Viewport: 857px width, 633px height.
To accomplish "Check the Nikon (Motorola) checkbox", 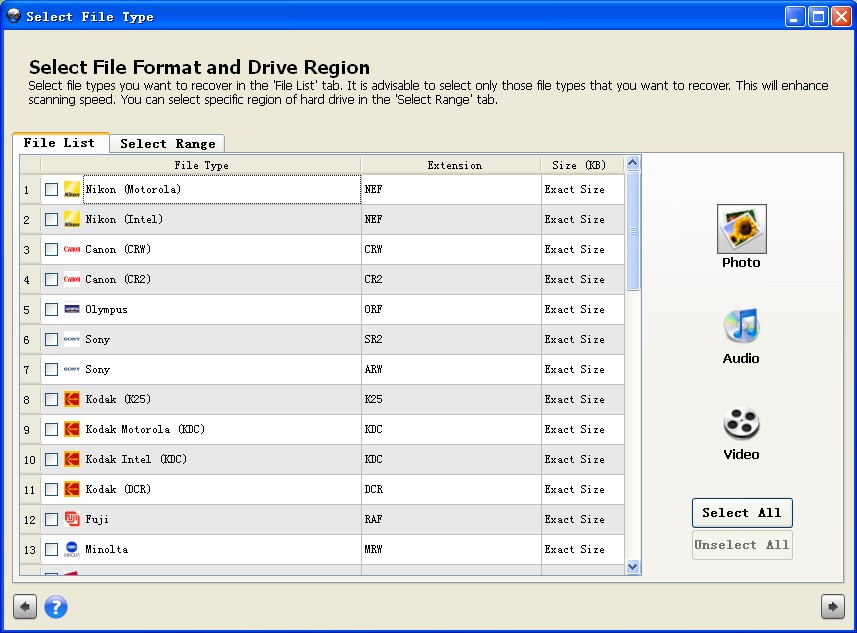I will pos(51,190).
